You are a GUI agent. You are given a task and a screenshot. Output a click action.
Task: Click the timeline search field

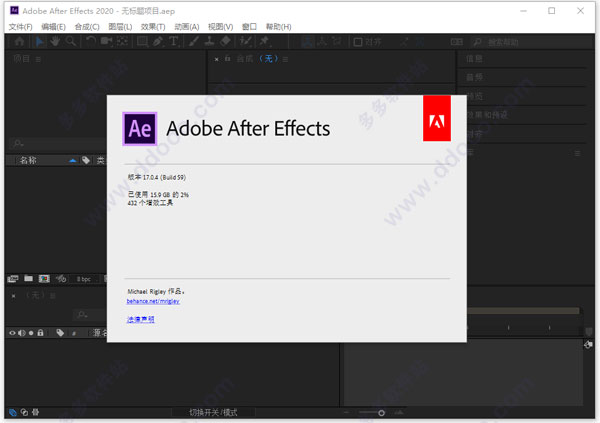click(x=90, y=315)
